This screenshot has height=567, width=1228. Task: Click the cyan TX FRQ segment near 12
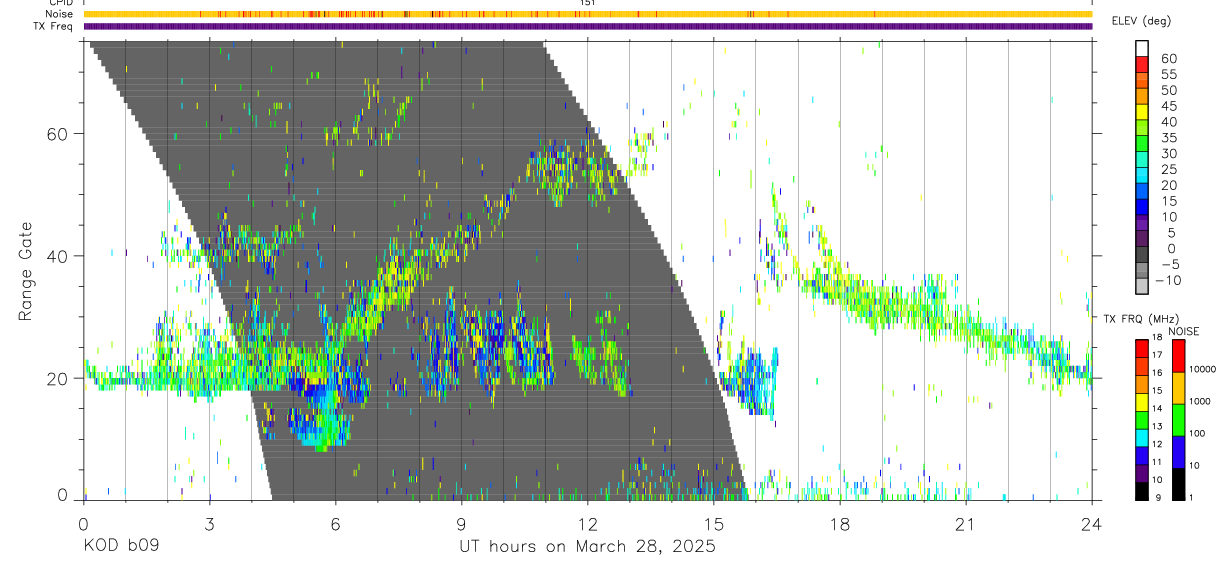[x=1142, y=436]
